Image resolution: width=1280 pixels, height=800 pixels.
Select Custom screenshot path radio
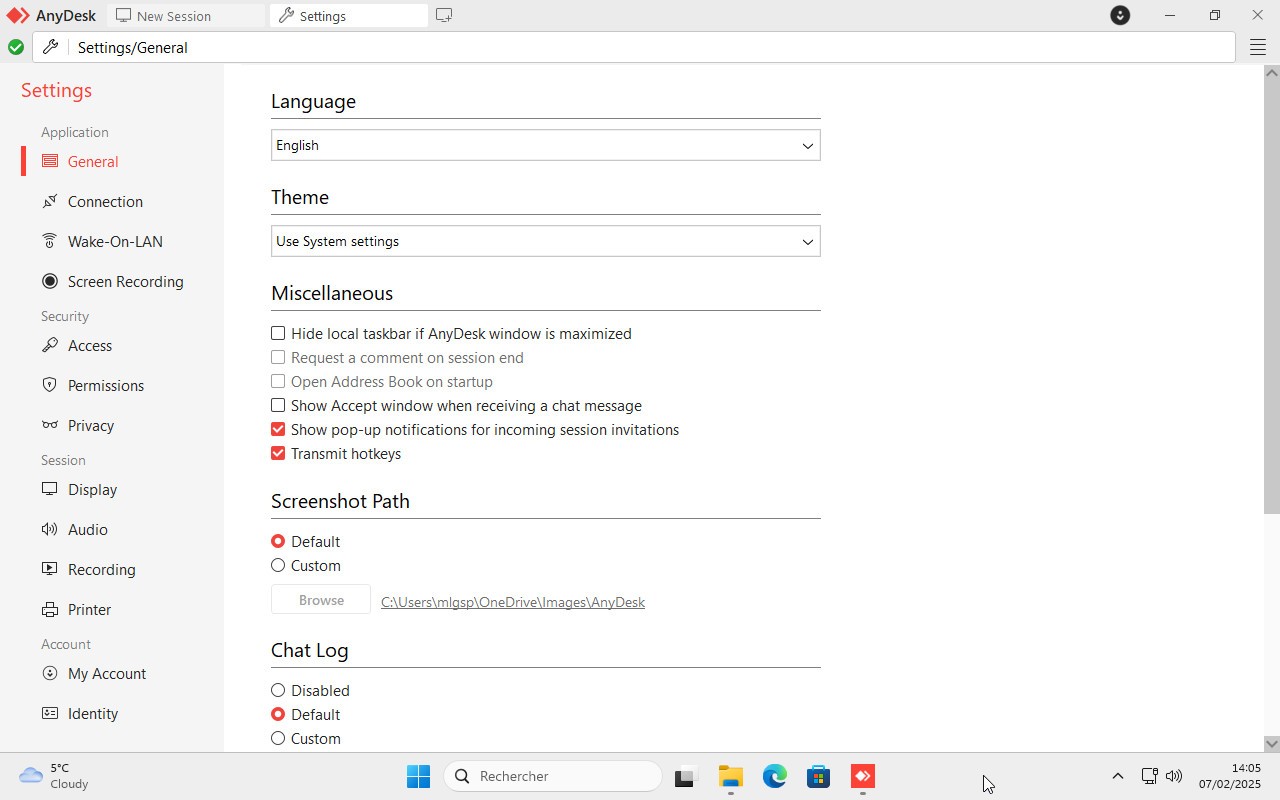(x=278, y=565)
